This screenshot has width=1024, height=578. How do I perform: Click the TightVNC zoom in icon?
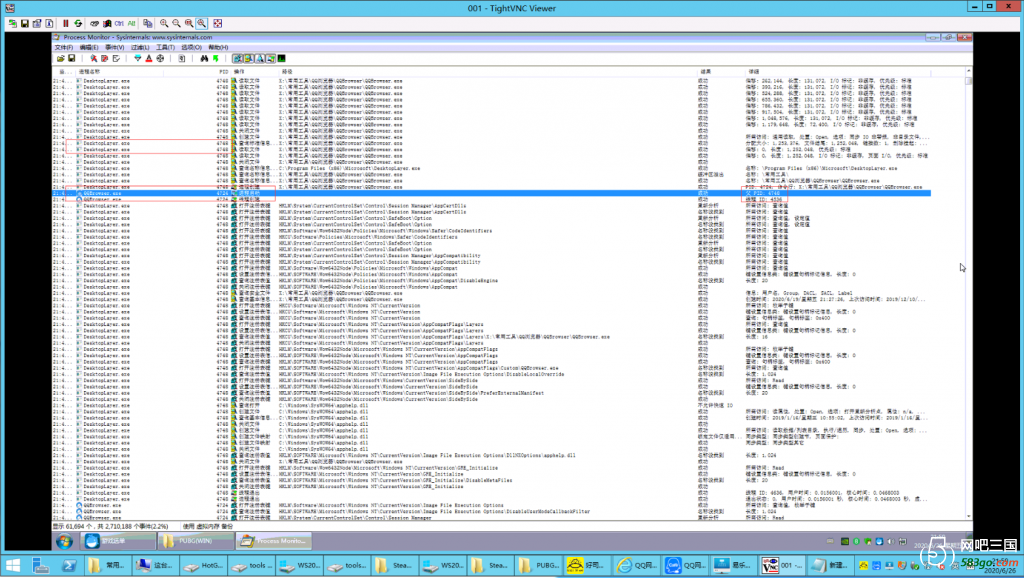[x=164, y=24]
